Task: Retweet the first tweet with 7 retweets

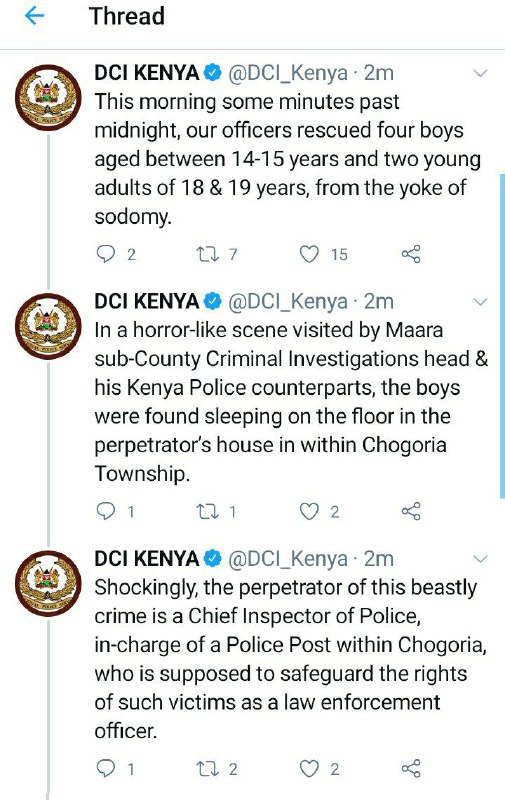Action: [208, 254]
